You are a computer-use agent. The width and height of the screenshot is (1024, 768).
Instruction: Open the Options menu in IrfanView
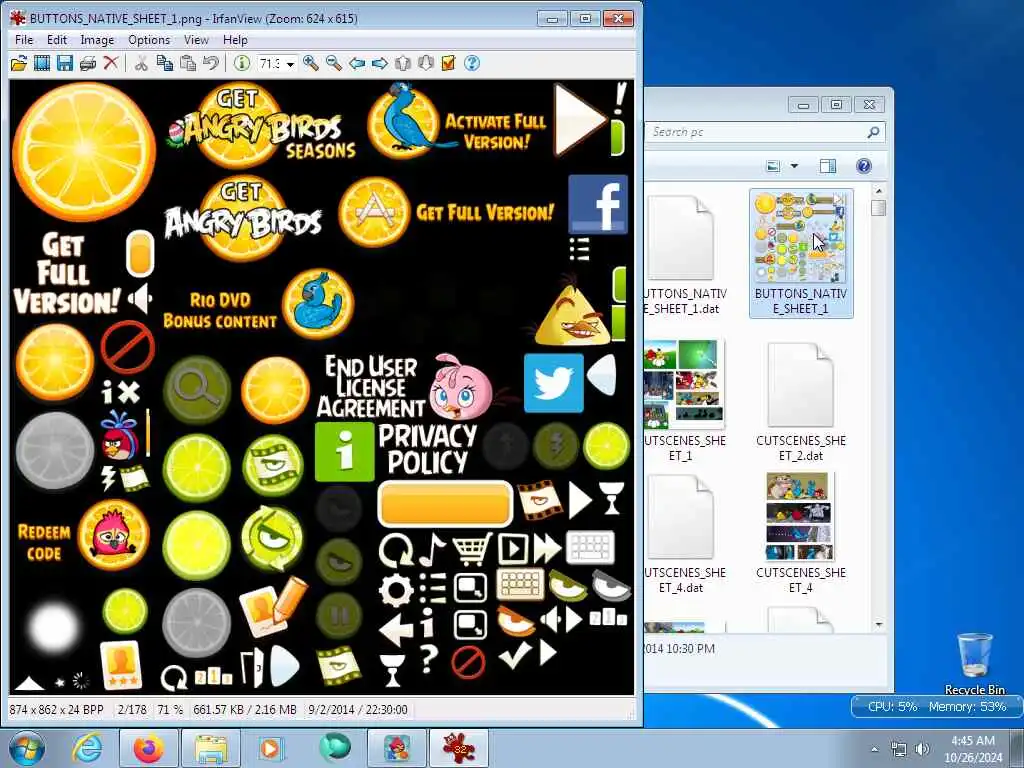tap(149, 40)
